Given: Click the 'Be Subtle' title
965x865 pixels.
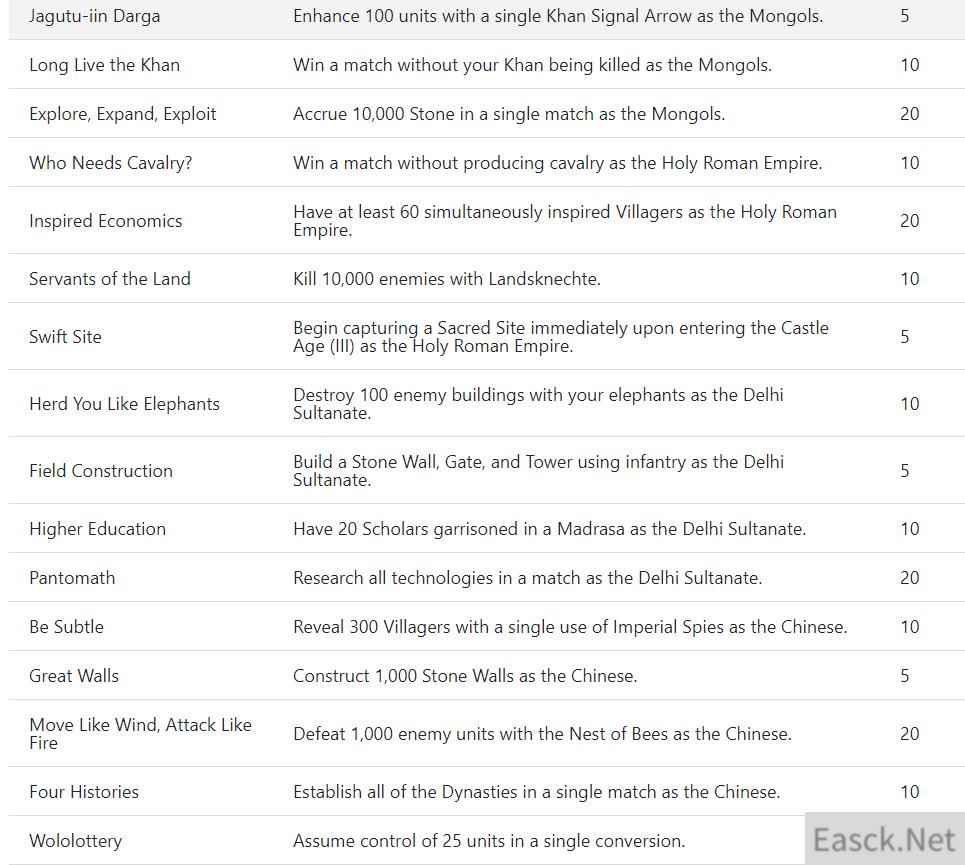Looking at the screenshot, I should 66,626.
